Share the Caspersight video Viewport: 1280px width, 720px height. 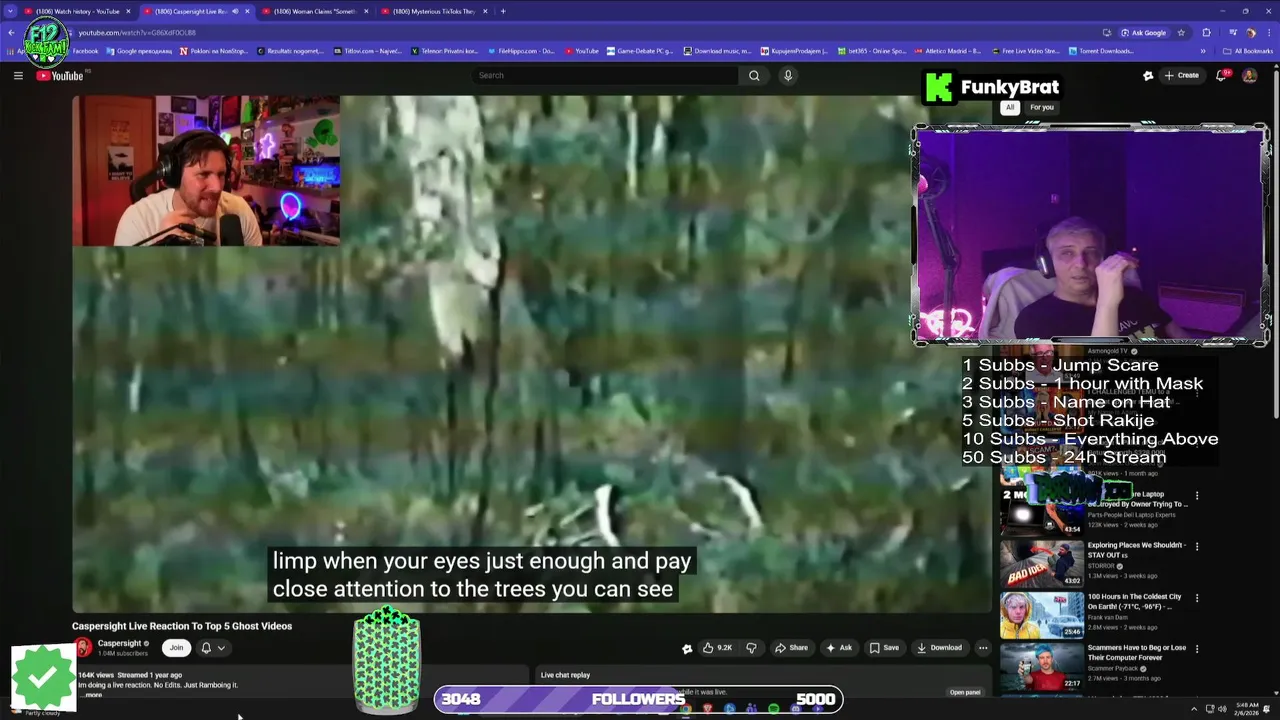[x=791, y=648]
